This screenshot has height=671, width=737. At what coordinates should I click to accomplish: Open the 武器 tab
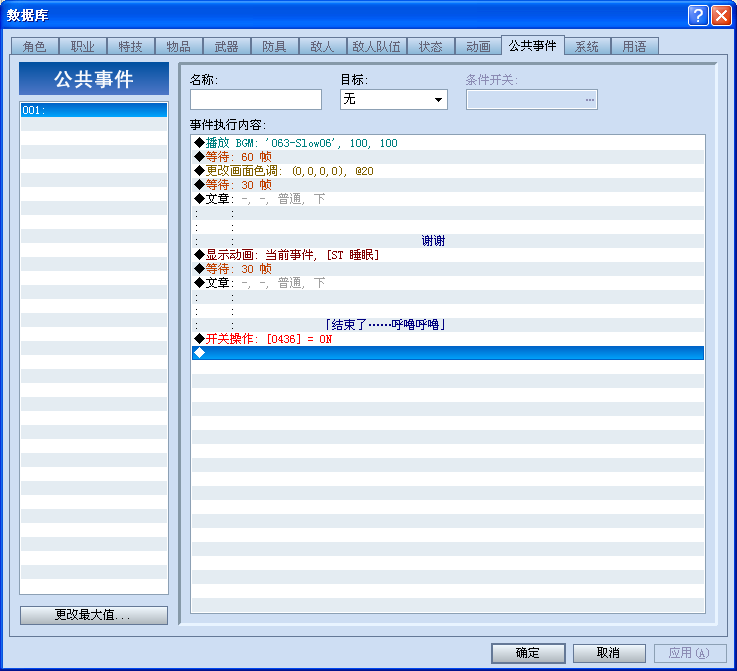(227, 46)
